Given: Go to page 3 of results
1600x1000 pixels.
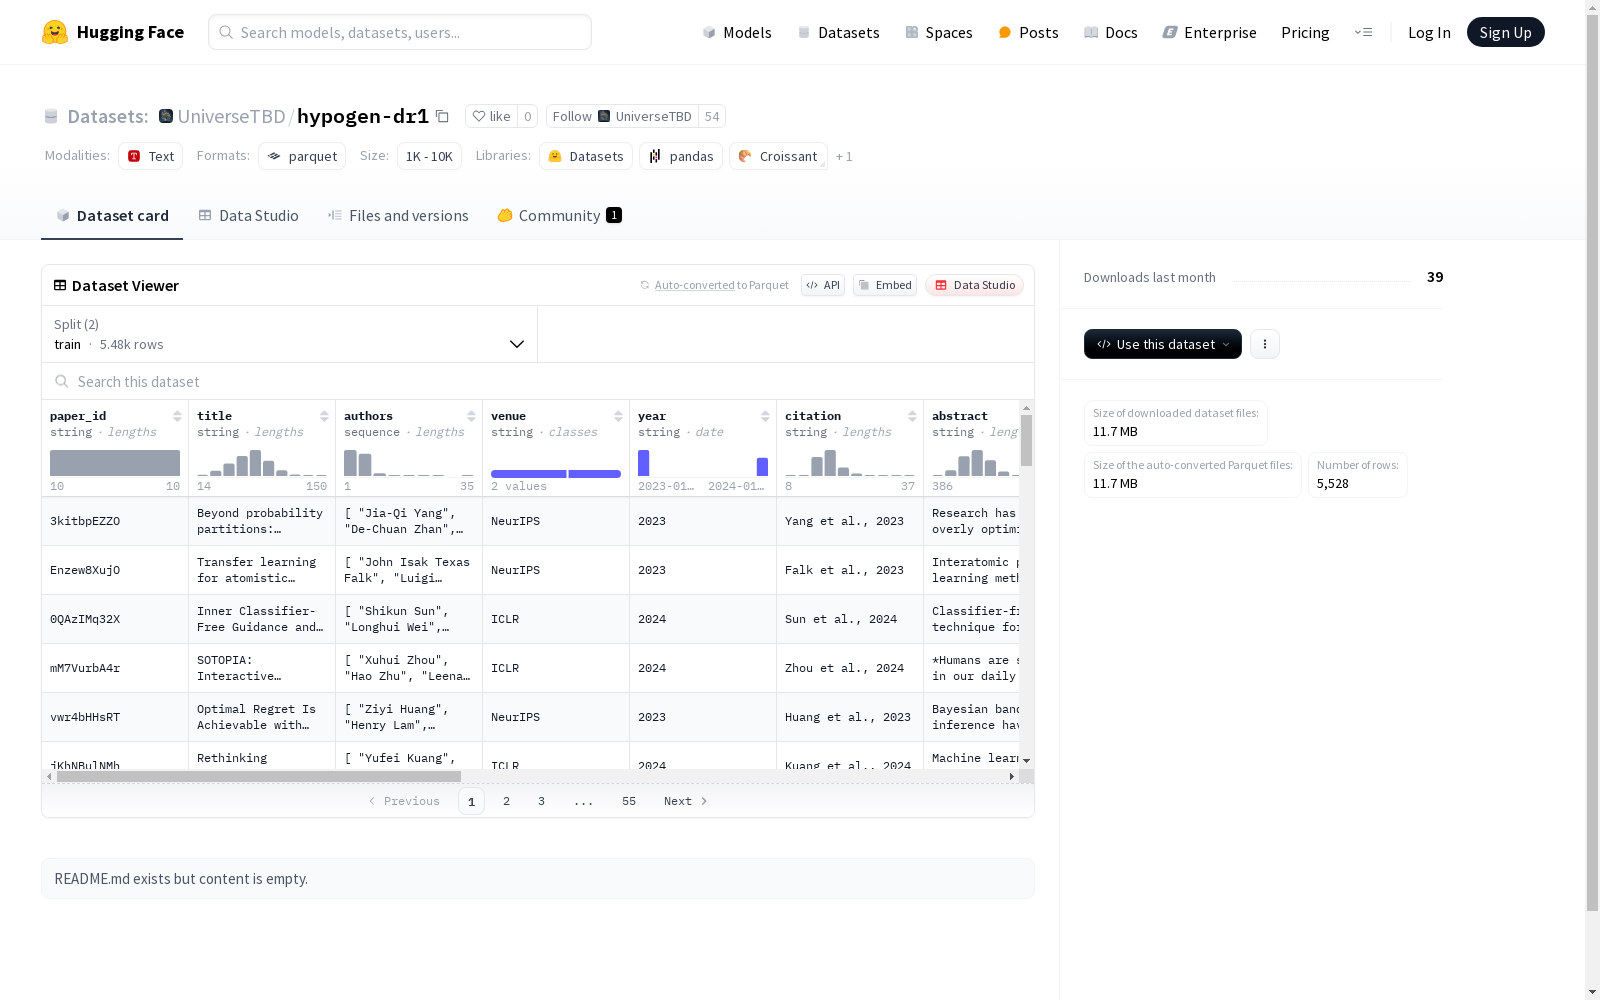Looking at the screenshot, I should click(x=541, y=801).
